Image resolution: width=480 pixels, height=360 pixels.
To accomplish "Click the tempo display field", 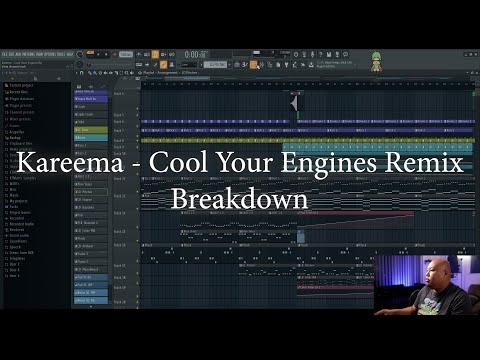I will click(126, 54).
